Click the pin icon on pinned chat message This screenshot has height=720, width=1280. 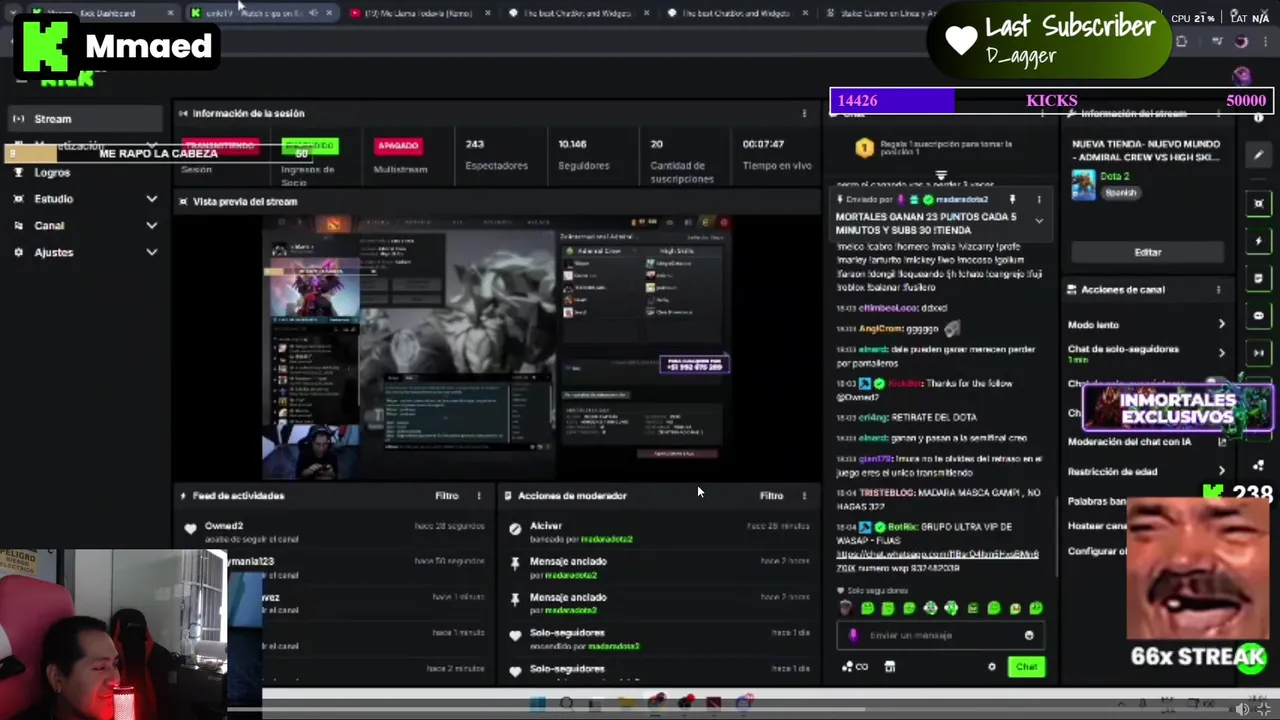pos(1012,200)
